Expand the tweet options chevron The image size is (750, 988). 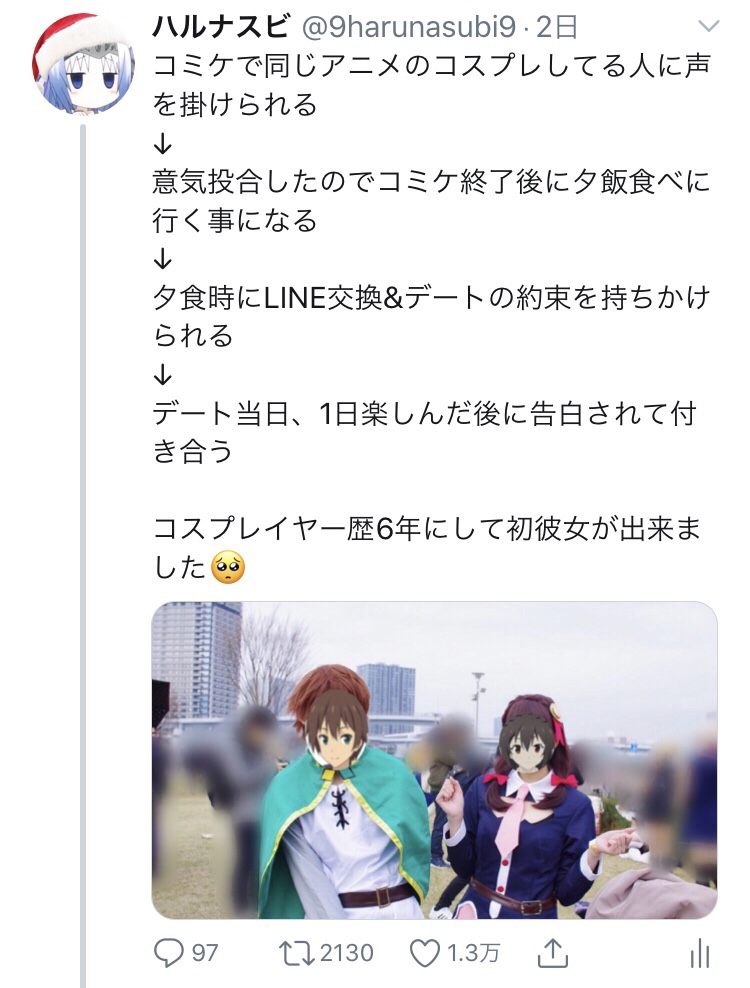click(709, 26)
